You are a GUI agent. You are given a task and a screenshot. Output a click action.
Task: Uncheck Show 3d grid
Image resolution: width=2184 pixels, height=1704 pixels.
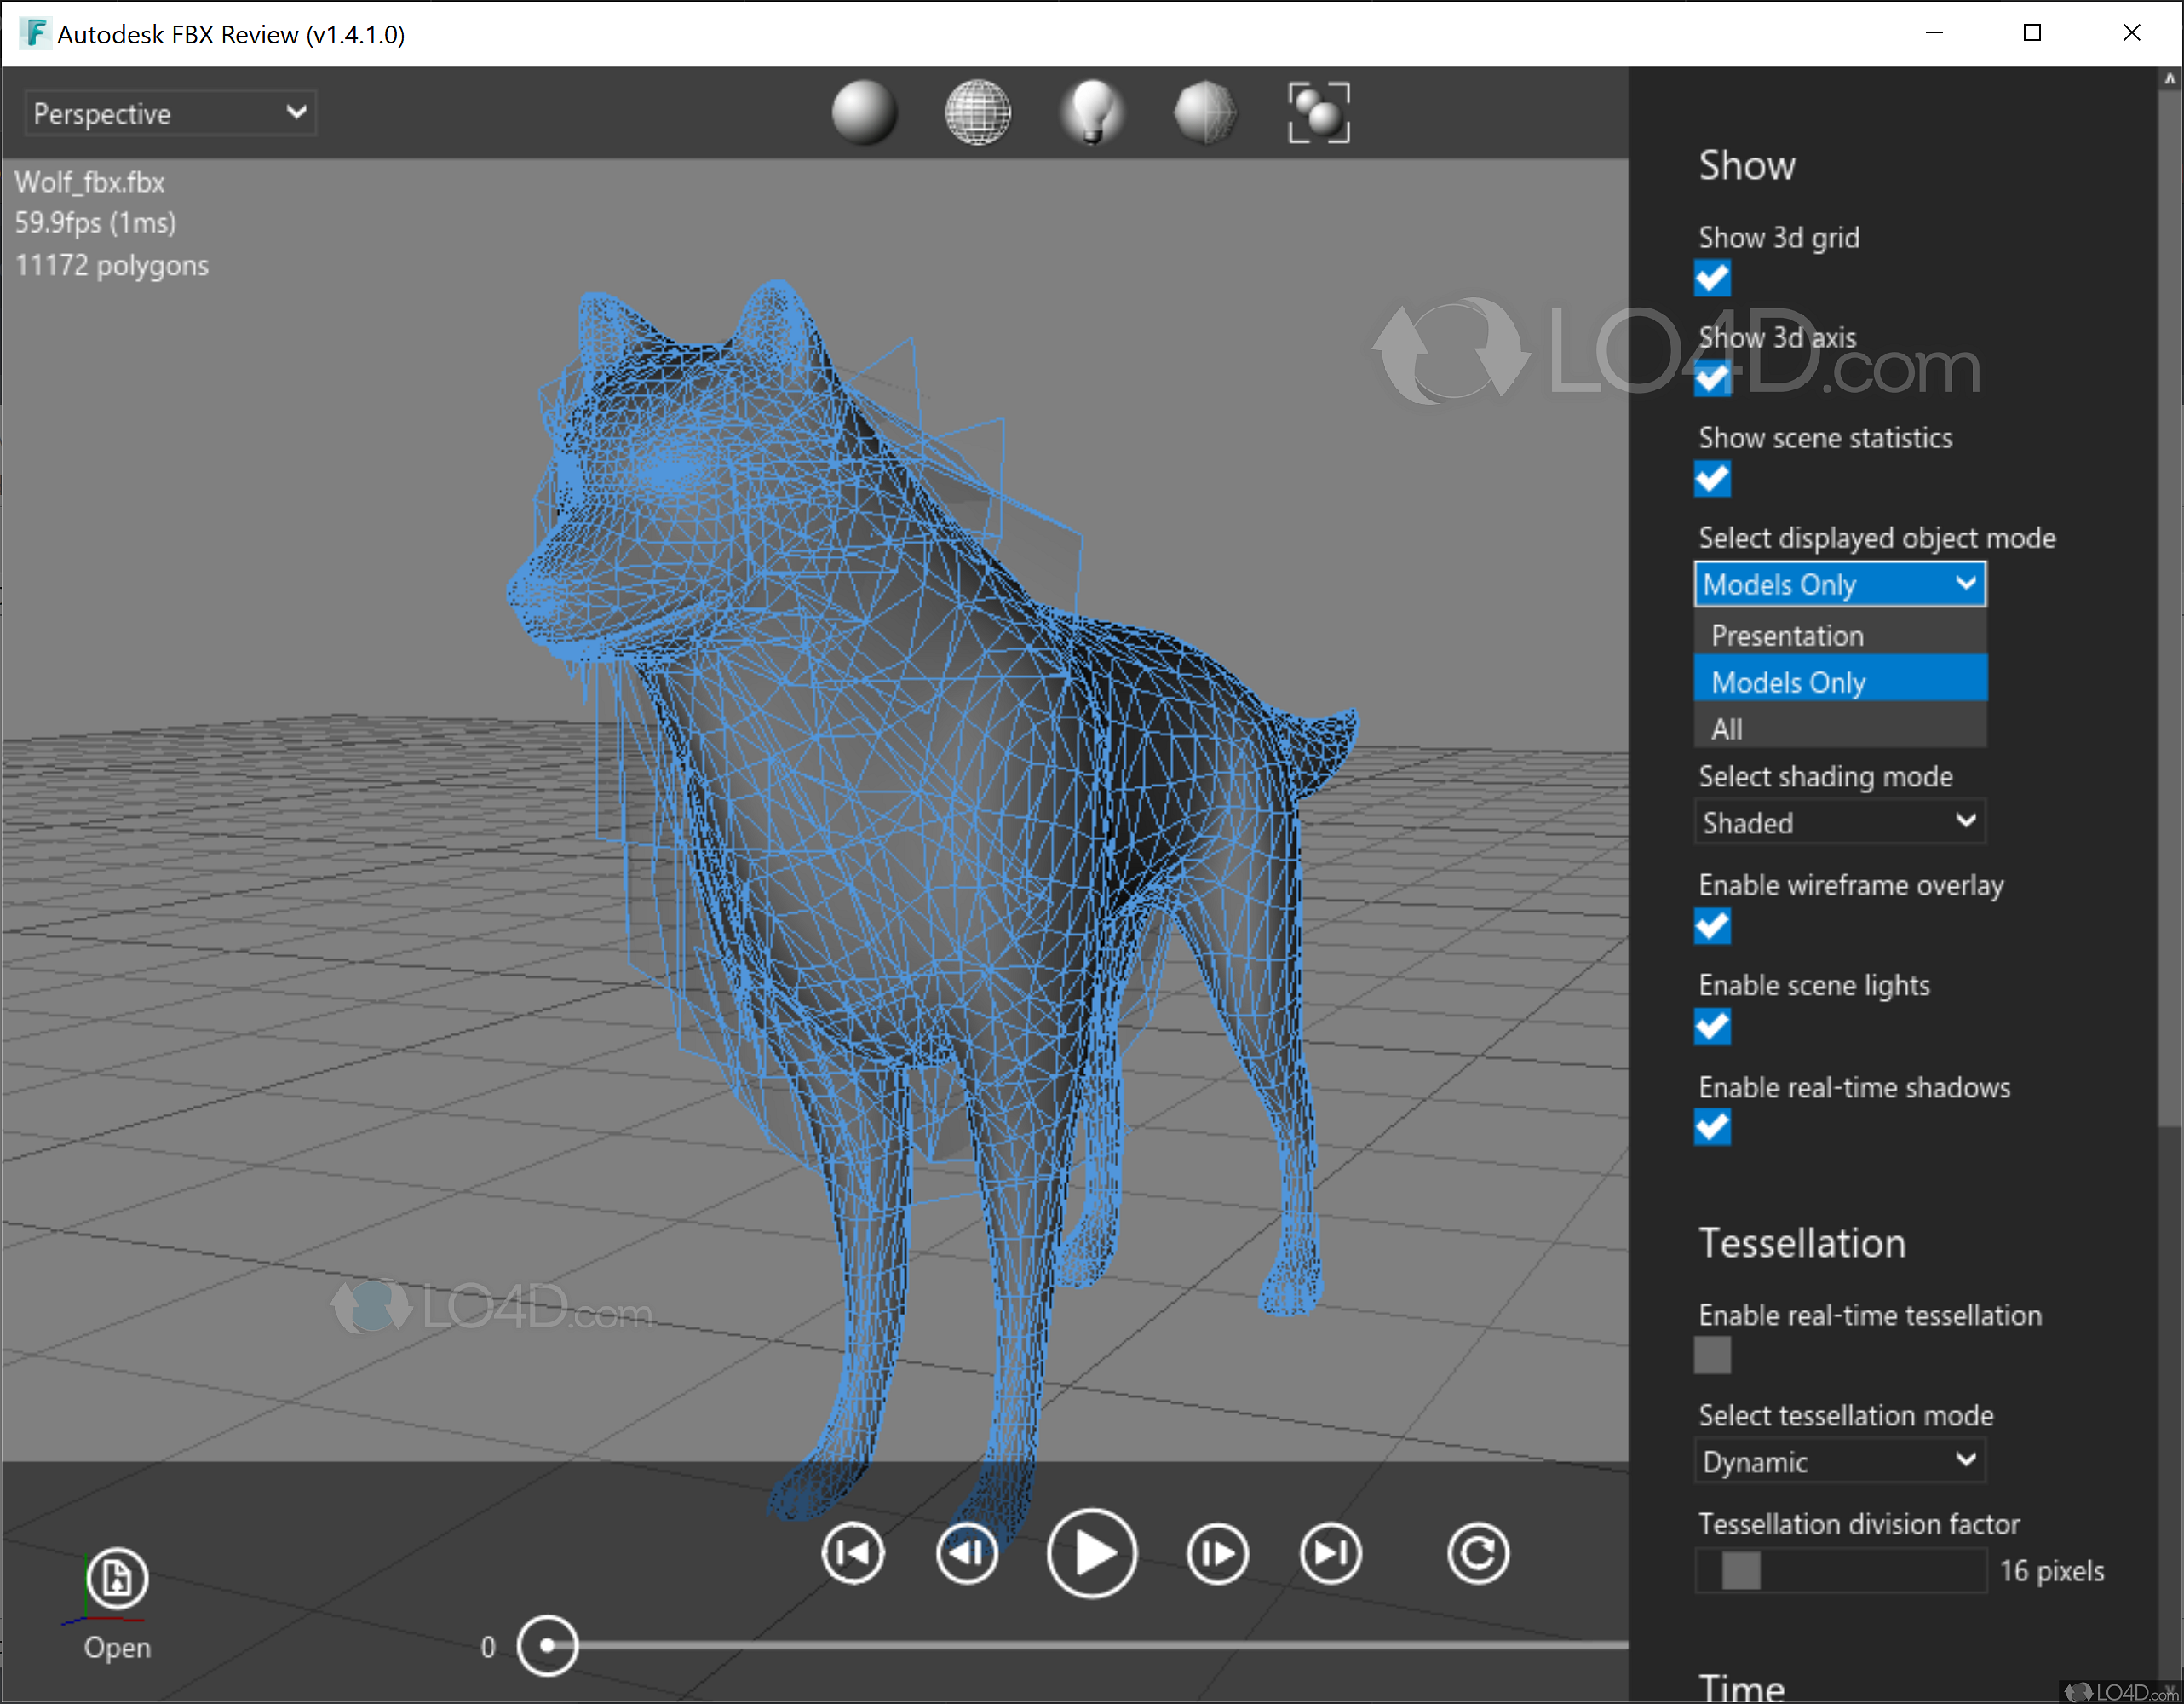[1712, 279]
